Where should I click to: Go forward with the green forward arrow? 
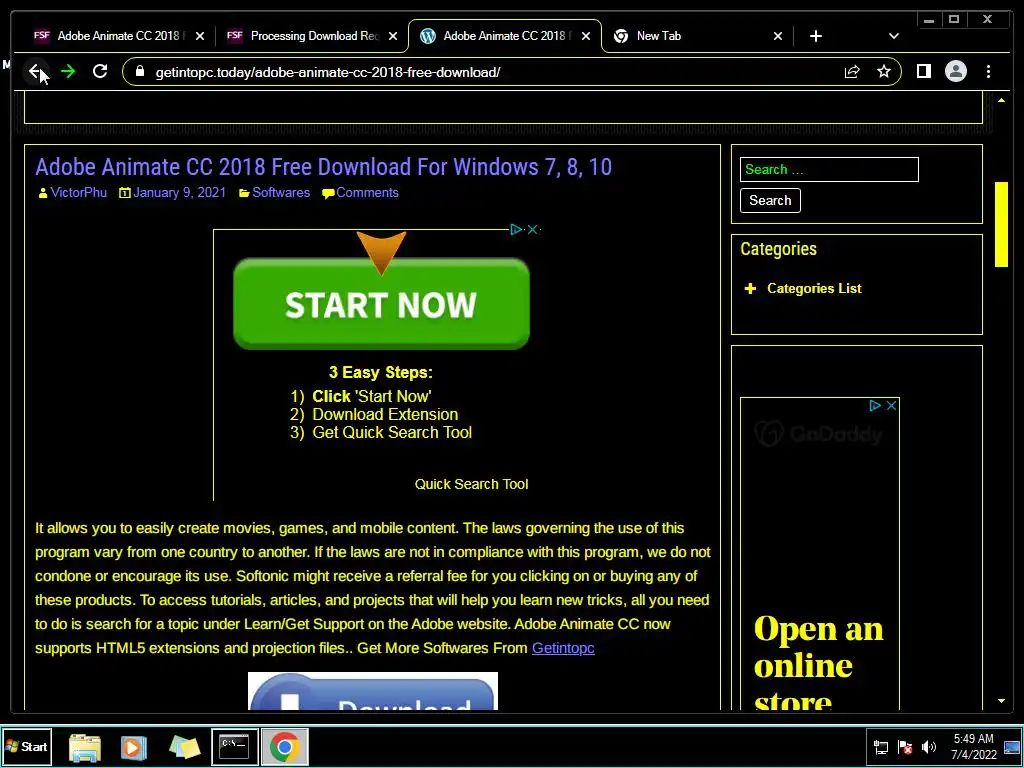[x=68, y=71]
